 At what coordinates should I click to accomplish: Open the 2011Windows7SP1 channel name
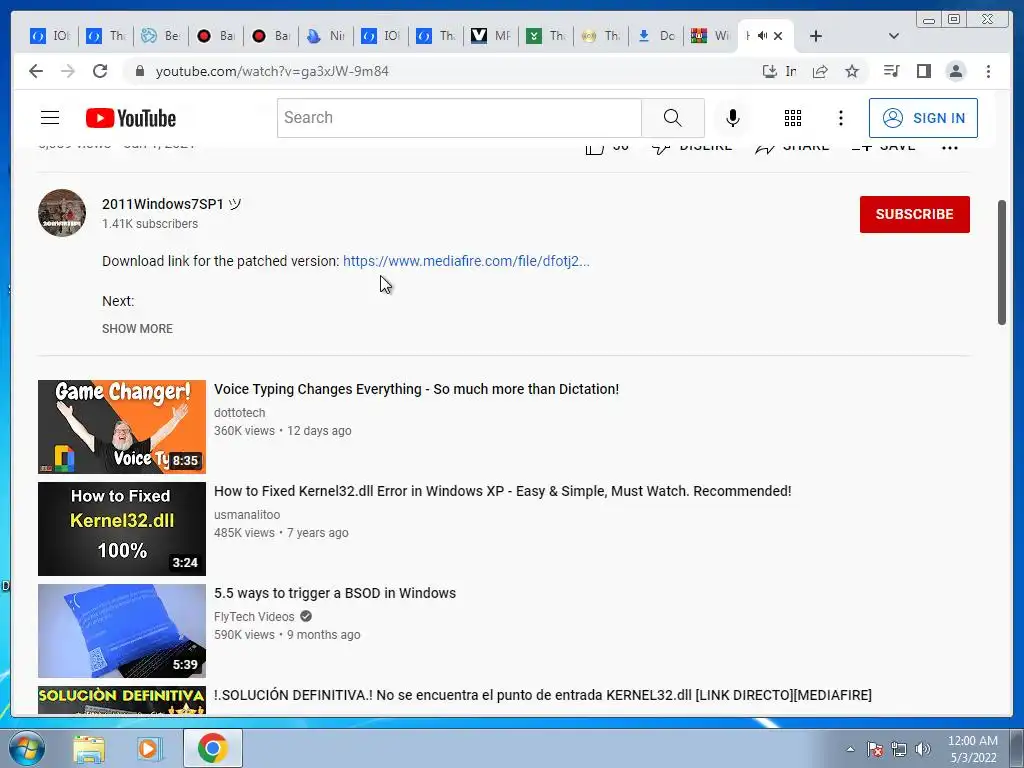click(171, 204)
